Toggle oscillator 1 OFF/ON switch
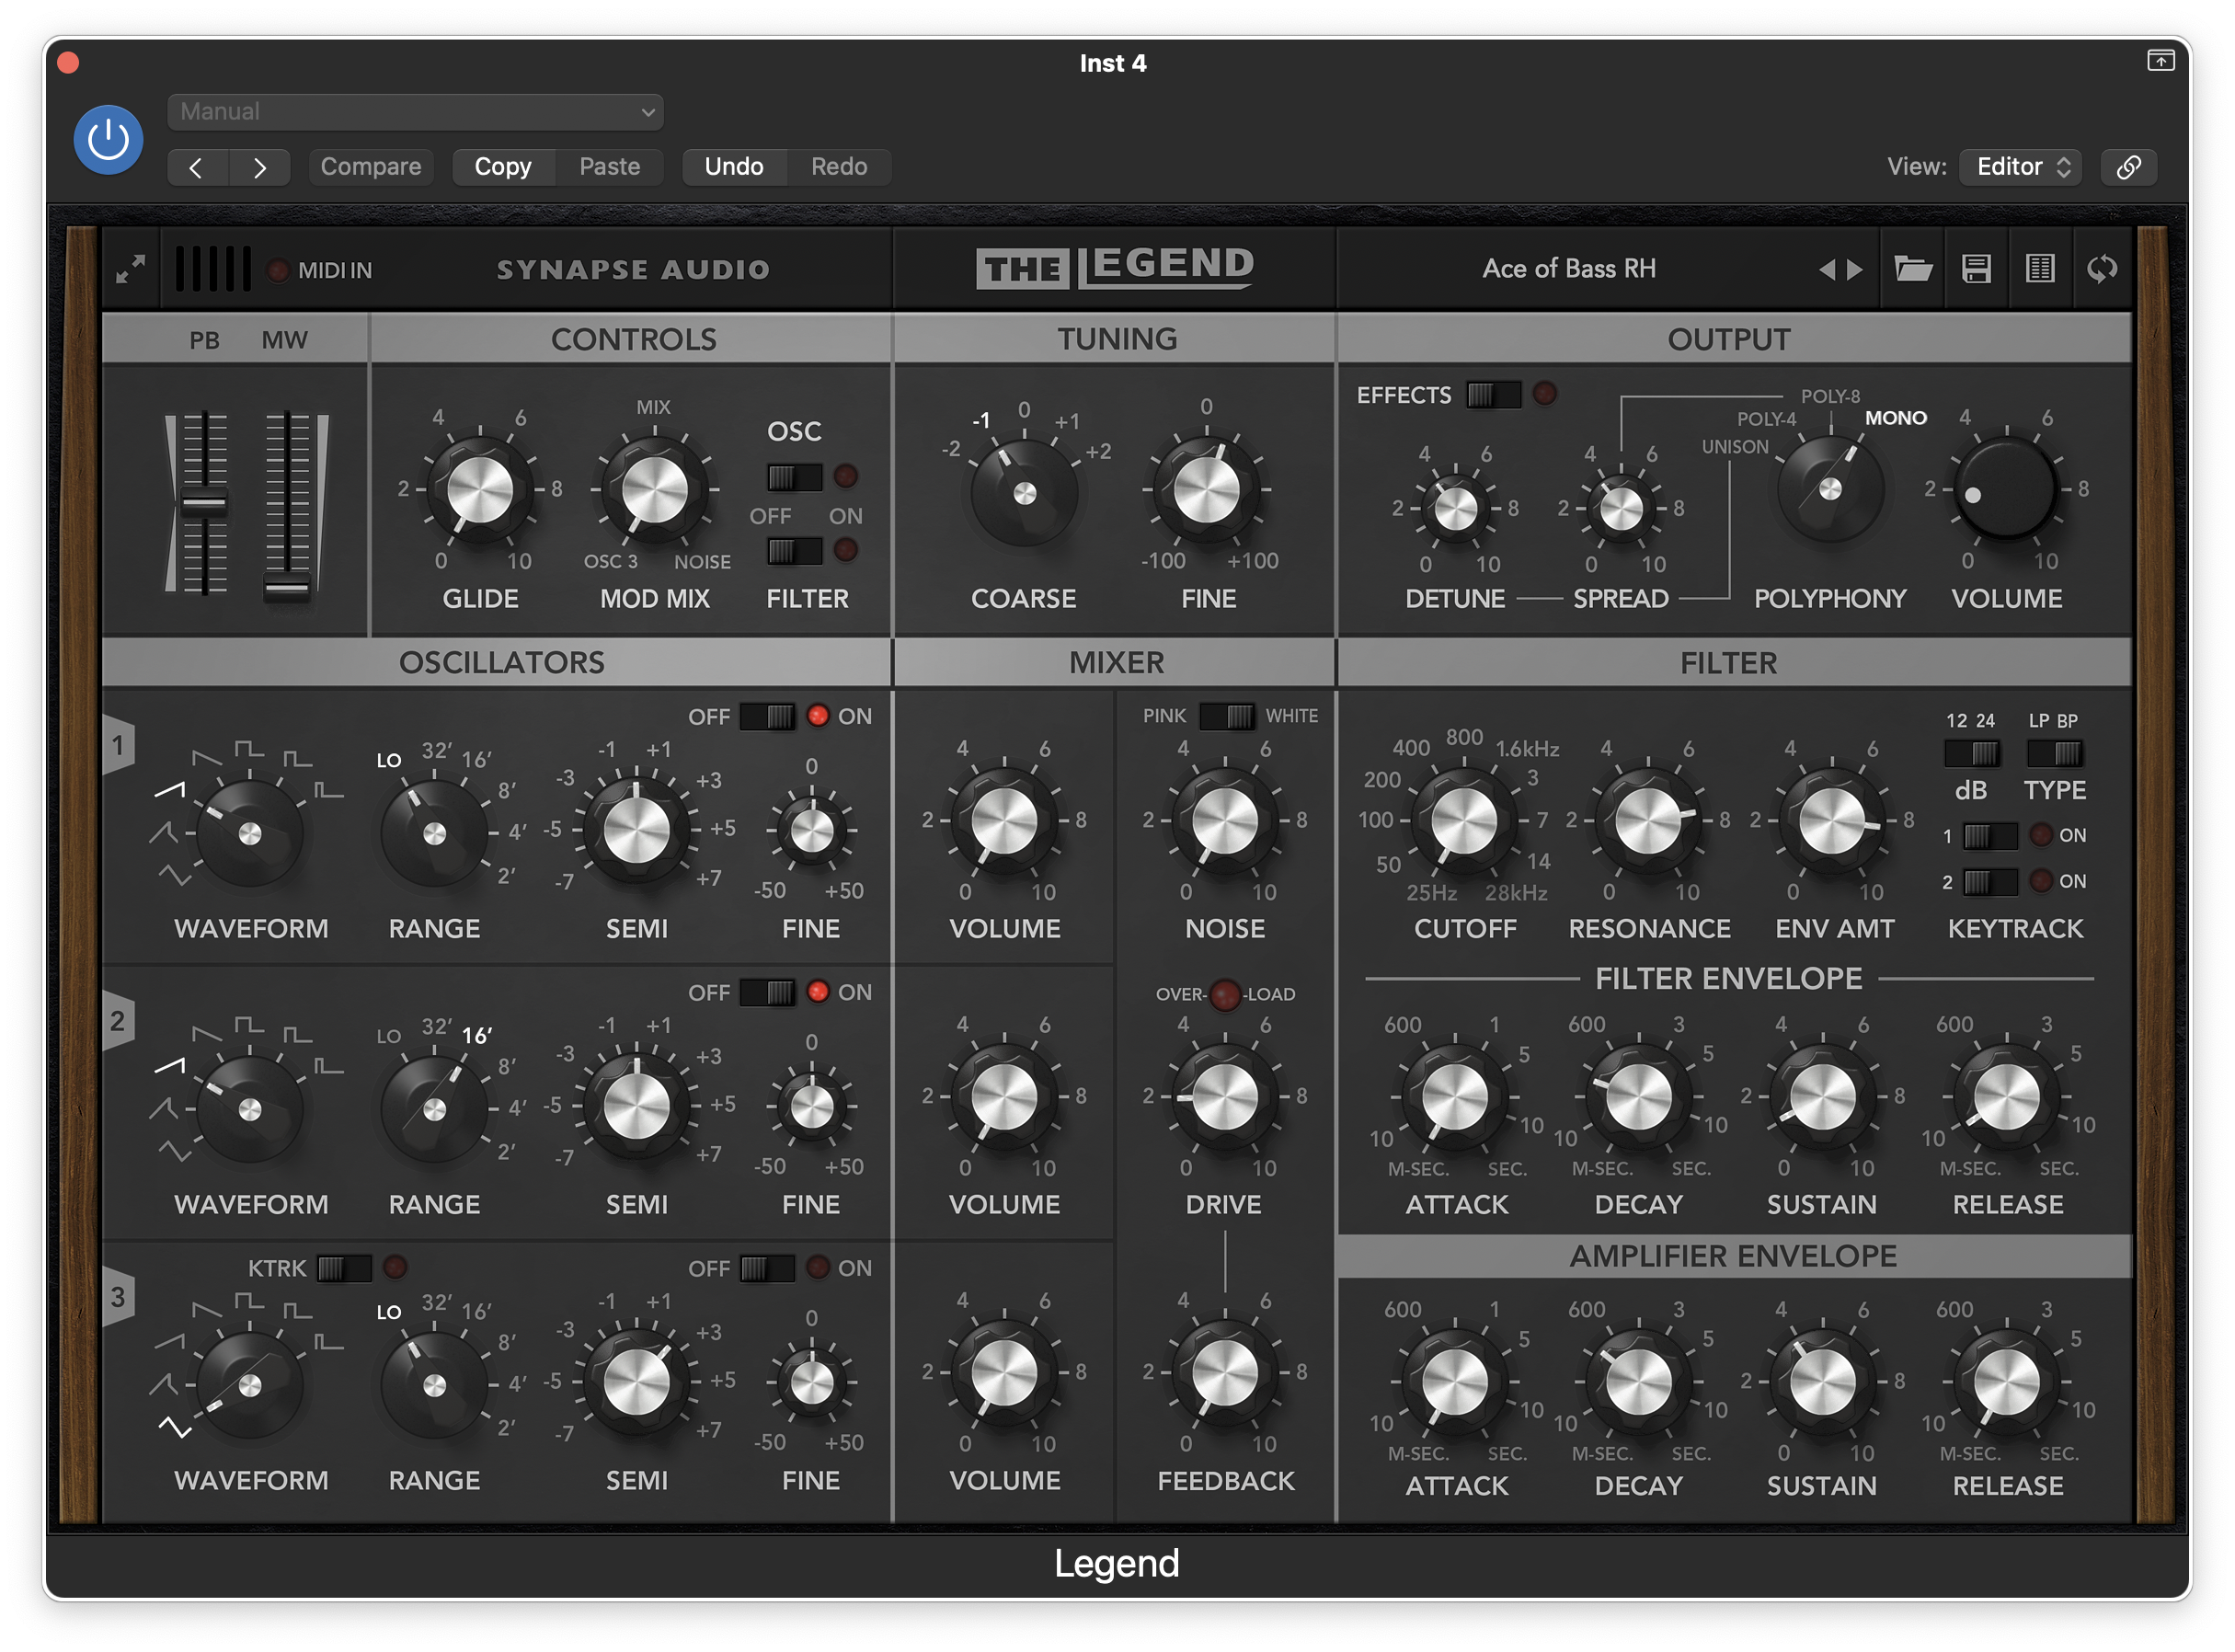 point(767,716)
